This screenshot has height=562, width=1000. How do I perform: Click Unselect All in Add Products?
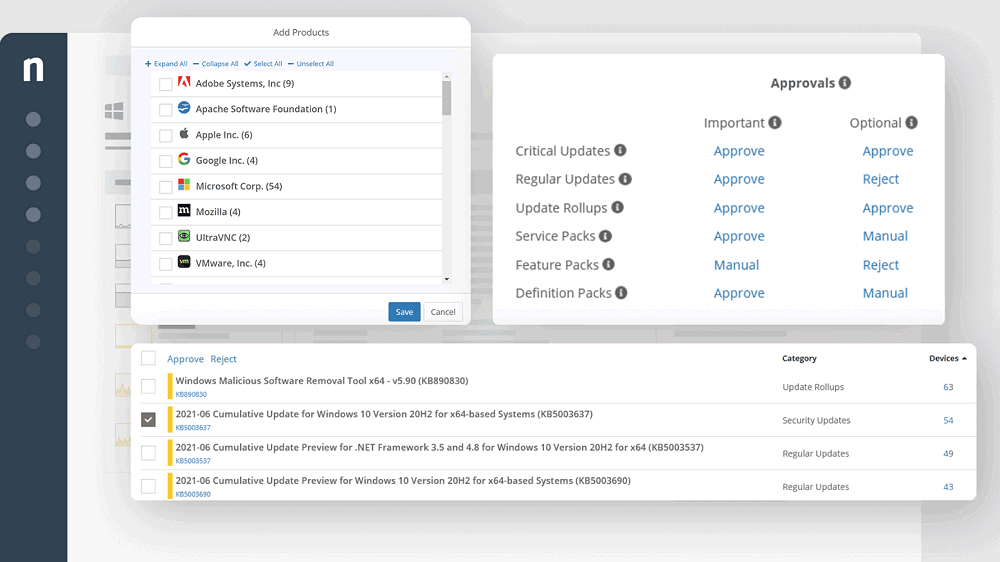(311, 64)
